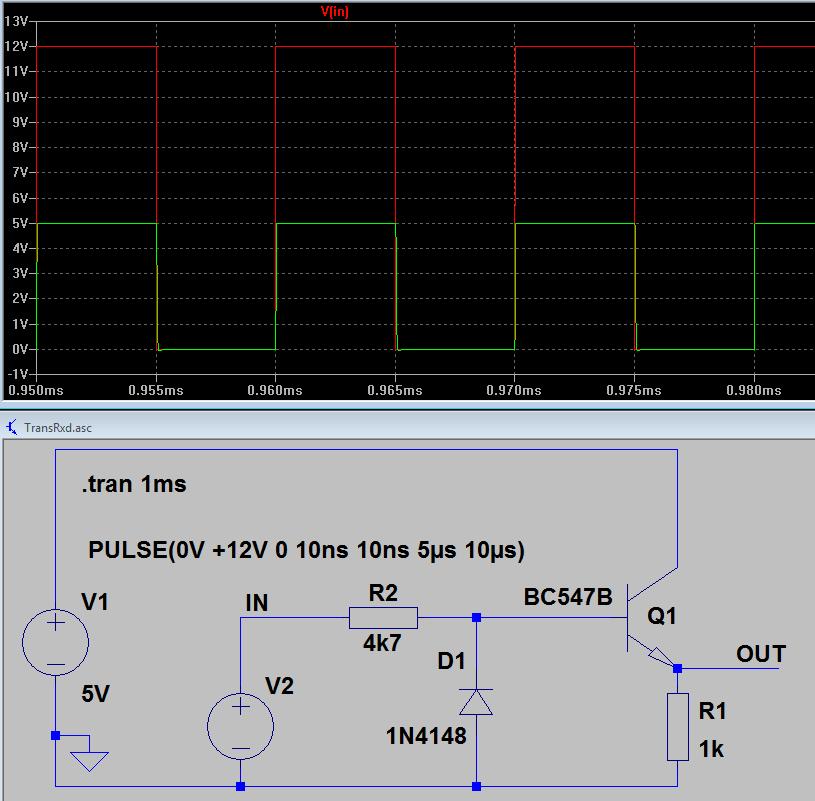Click the R1 reference designator label

point(712,711)
